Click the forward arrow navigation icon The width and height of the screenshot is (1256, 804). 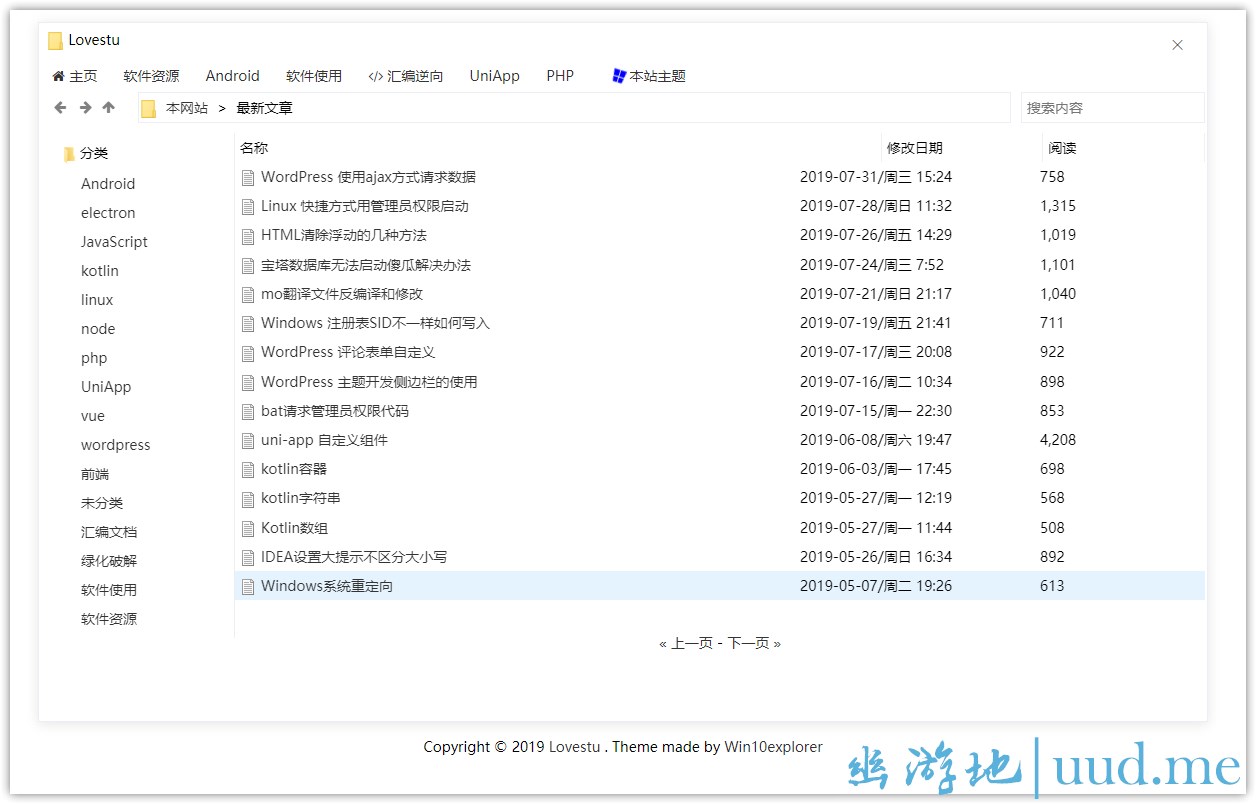point(85,108)
